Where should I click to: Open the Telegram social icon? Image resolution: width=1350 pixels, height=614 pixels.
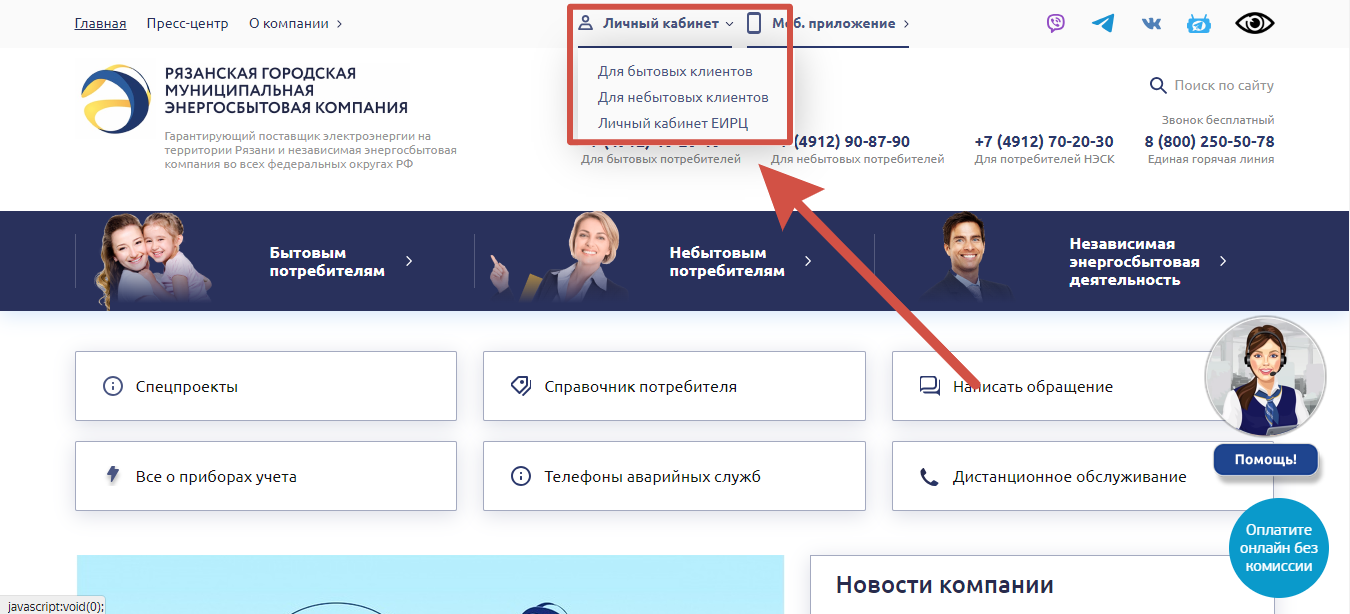tap(1103, 23)
